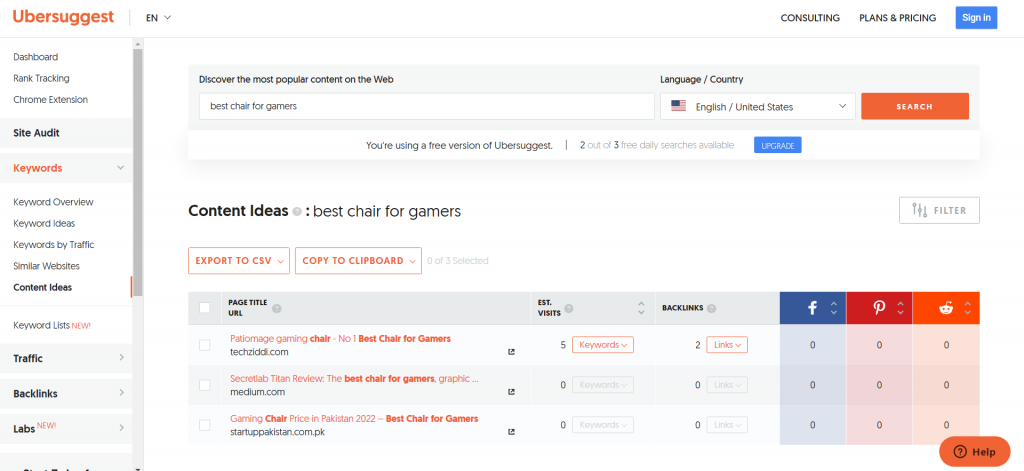Viewport: 1024px width, 471px height.
Task: Select the techziddi.com row checkbox
Action: (x=204, y=345)
